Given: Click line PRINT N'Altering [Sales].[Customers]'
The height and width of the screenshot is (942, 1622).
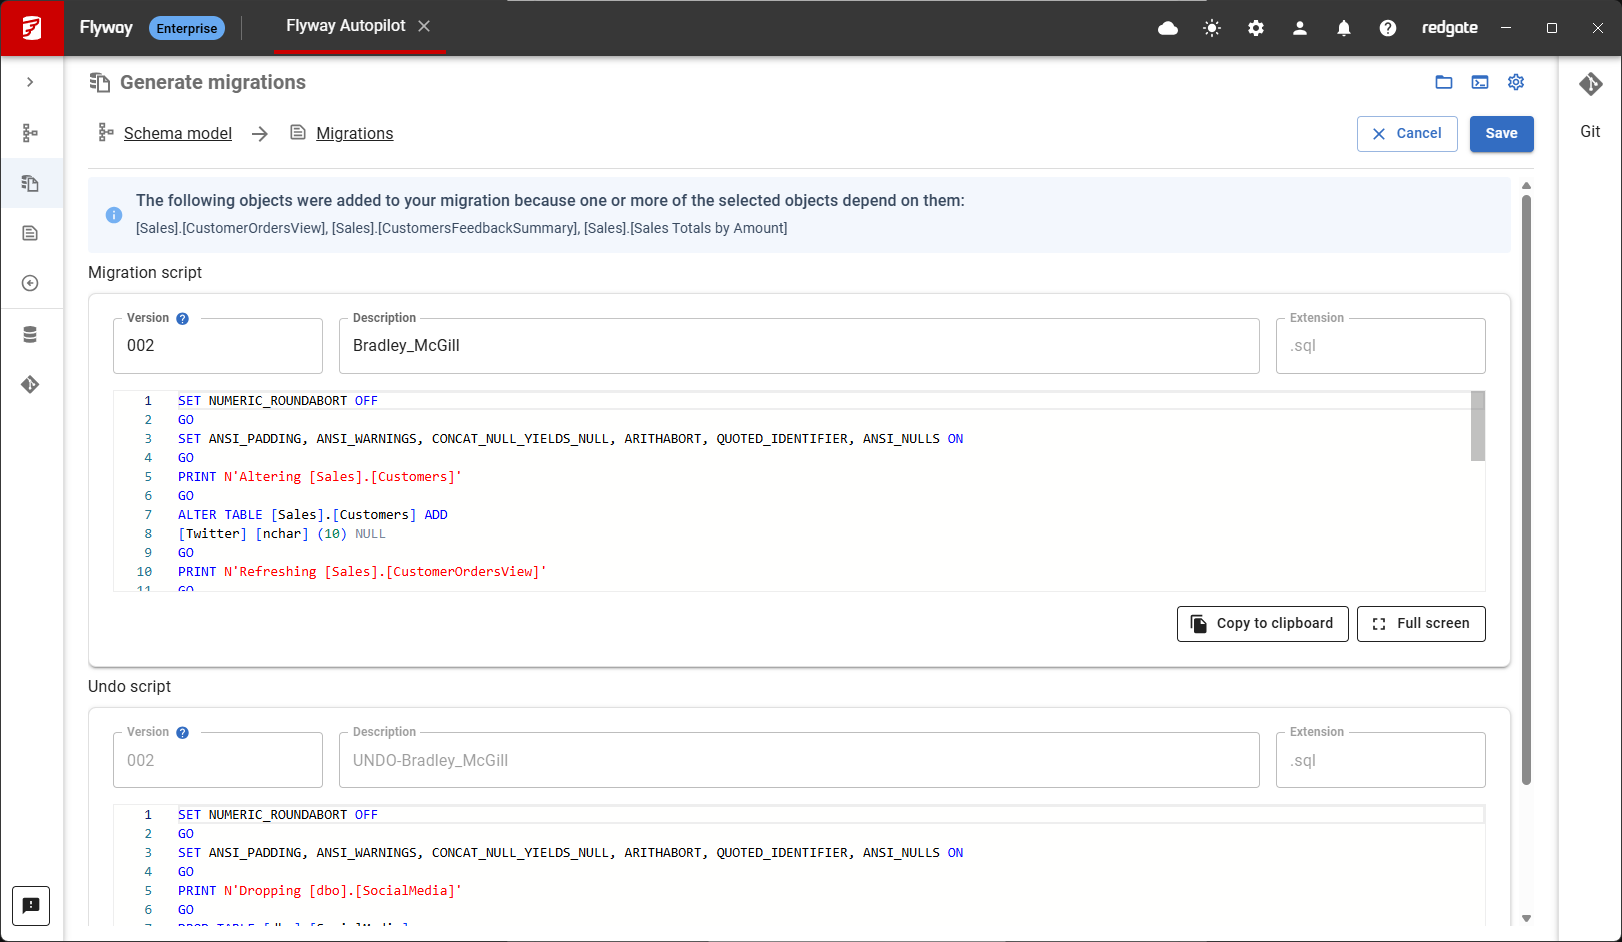Looking at the screenshot, I should pyautogui.click(x=320, y=477).
